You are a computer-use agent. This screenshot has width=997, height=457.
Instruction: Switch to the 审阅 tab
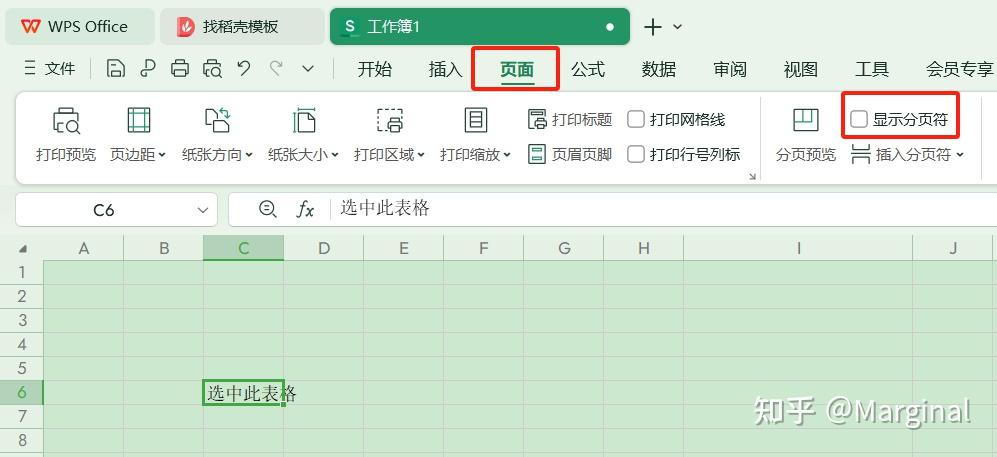click(x=730, y=69)
